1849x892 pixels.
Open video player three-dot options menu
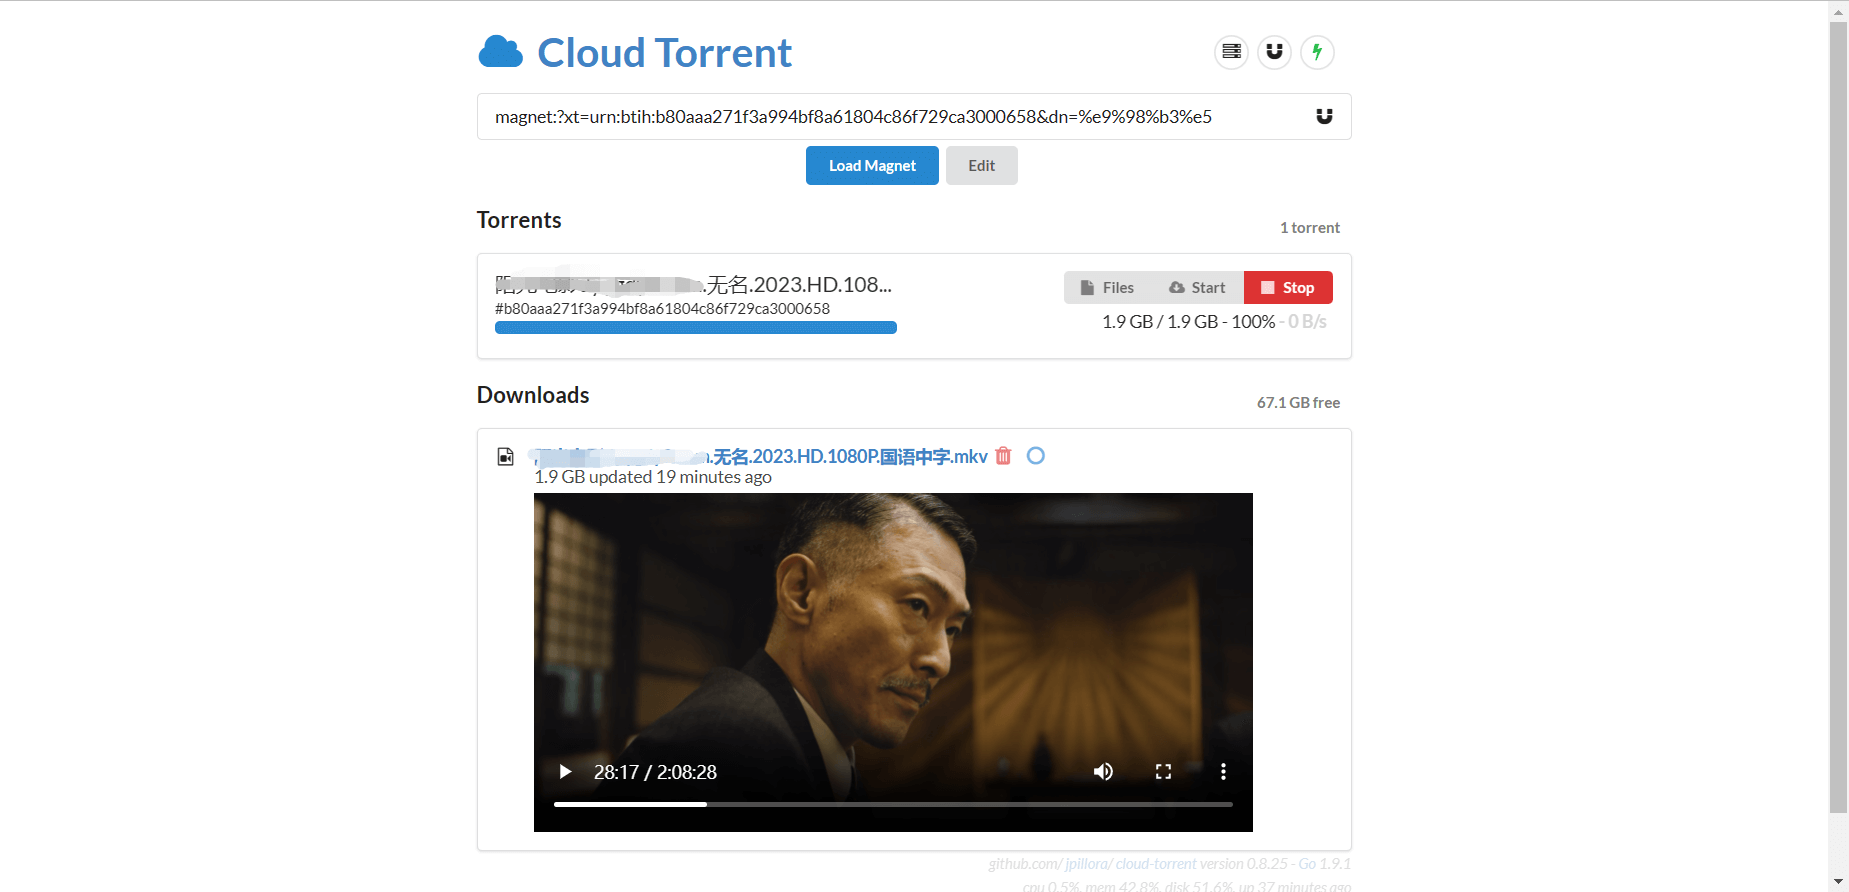[x=1223, y=772]
